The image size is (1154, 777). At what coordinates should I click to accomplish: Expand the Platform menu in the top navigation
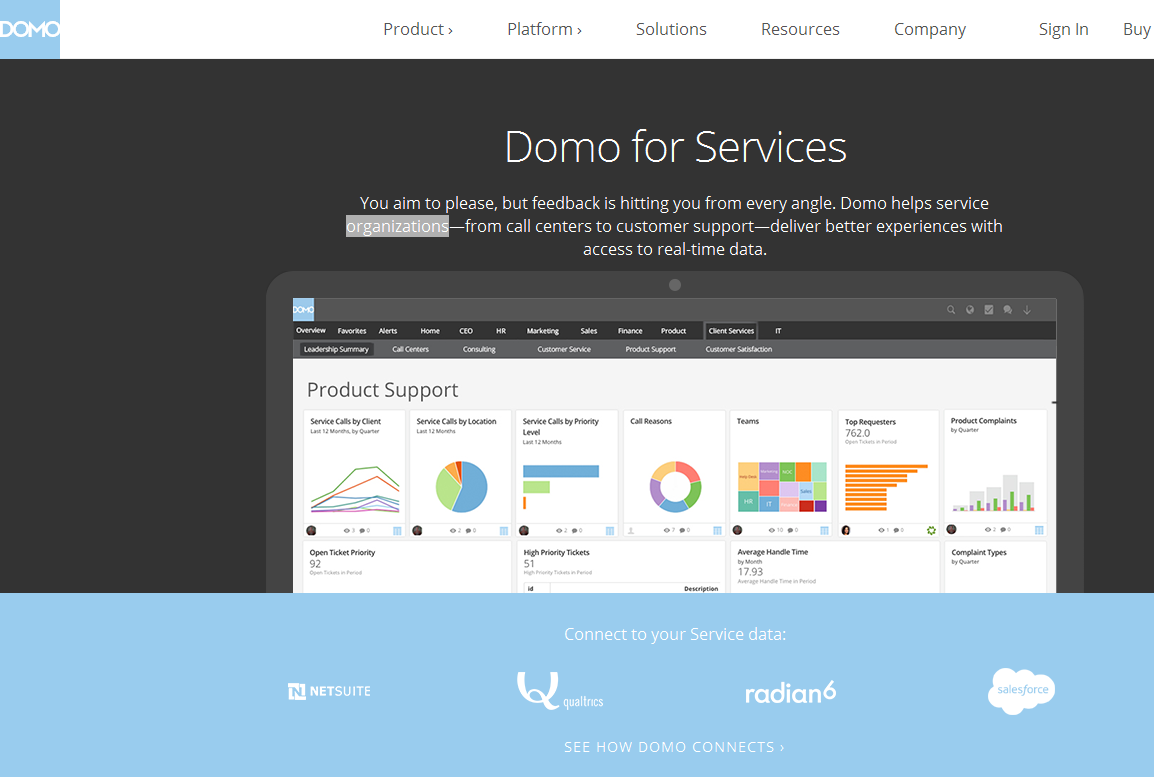544,29
